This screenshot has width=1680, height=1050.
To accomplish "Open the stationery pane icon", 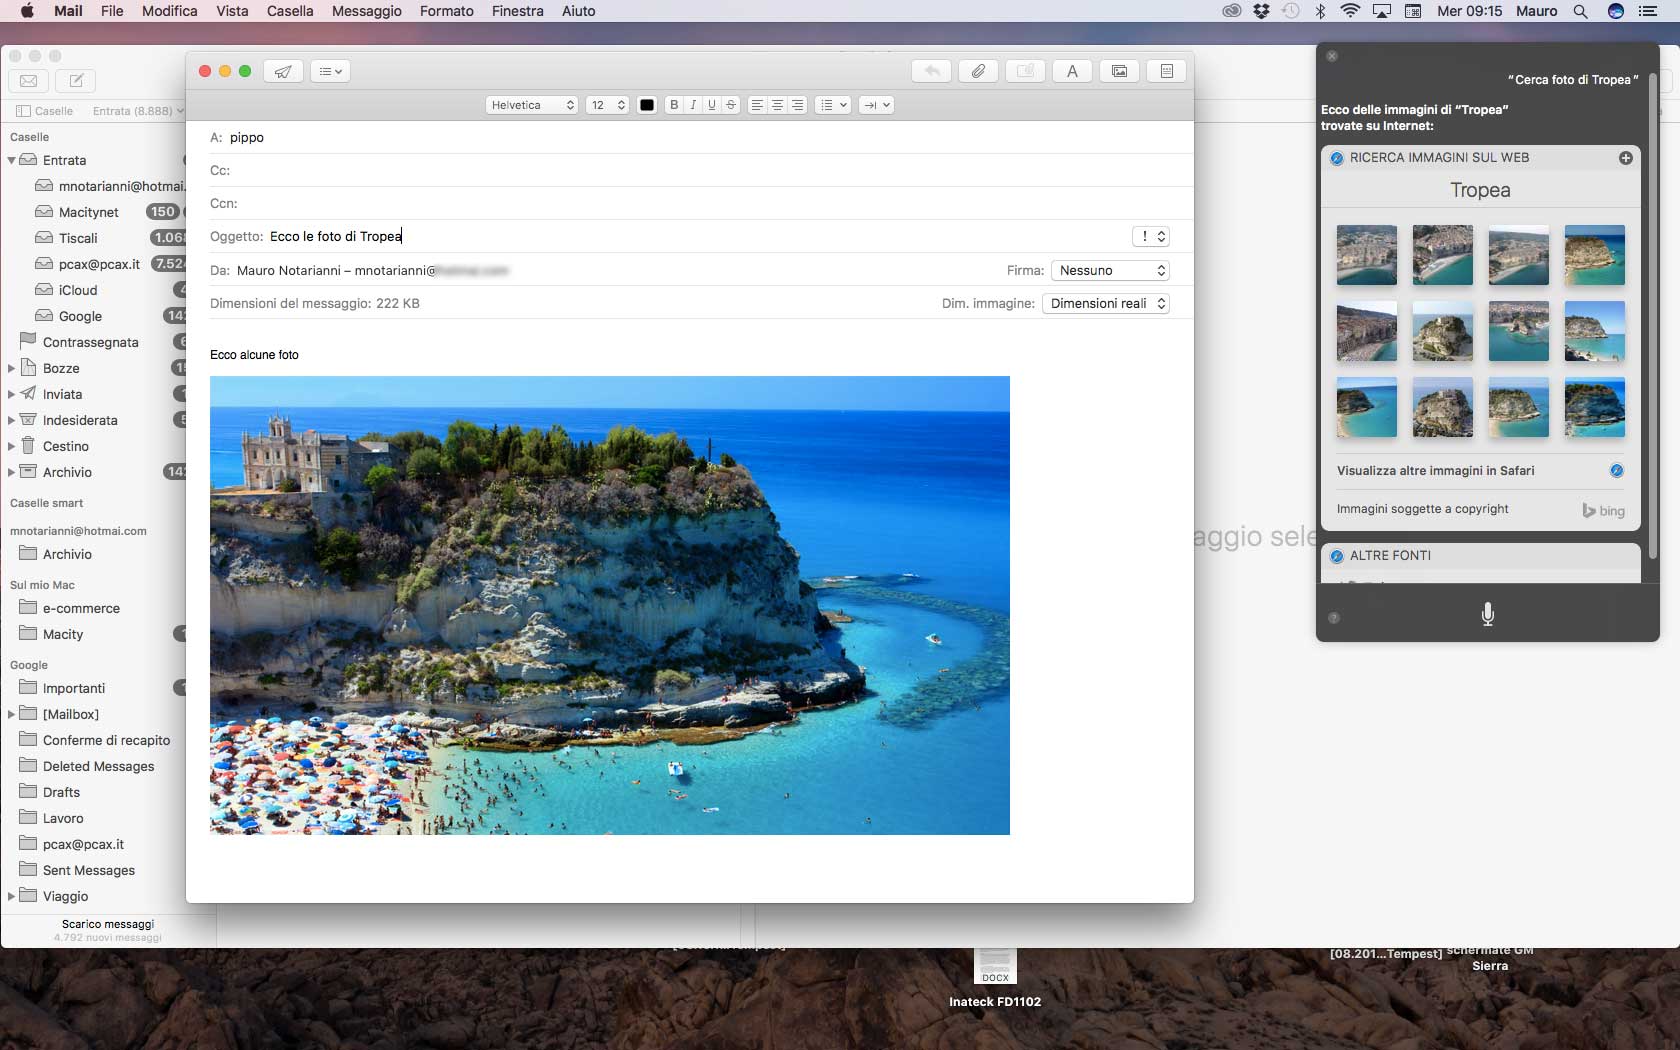I will click(x=1166, y=71).
